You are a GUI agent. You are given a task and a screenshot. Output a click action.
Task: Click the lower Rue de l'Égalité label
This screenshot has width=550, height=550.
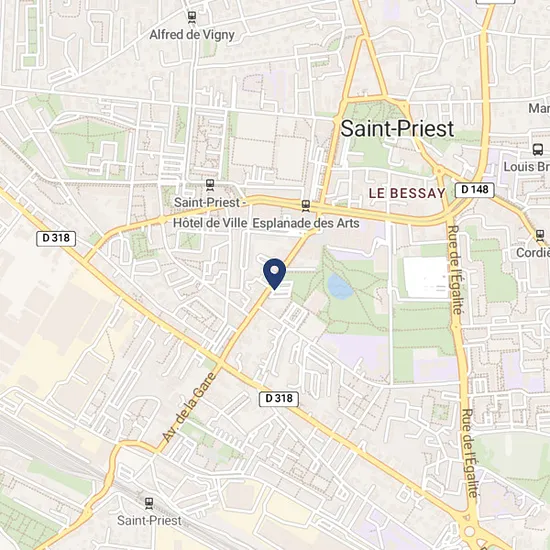point(470,453)
